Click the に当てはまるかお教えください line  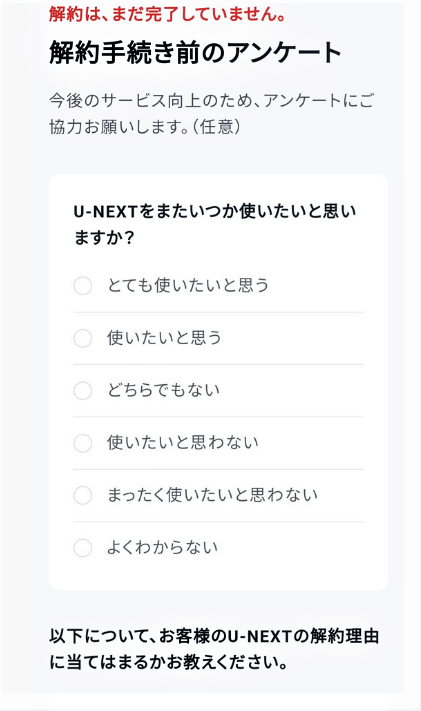click(x=168, y=662)
